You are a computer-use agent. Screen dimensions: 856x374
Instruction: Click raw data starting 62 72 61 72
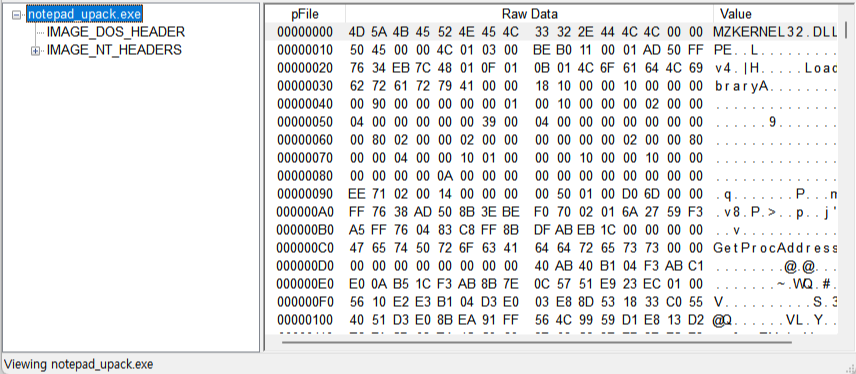coord(526,86)
